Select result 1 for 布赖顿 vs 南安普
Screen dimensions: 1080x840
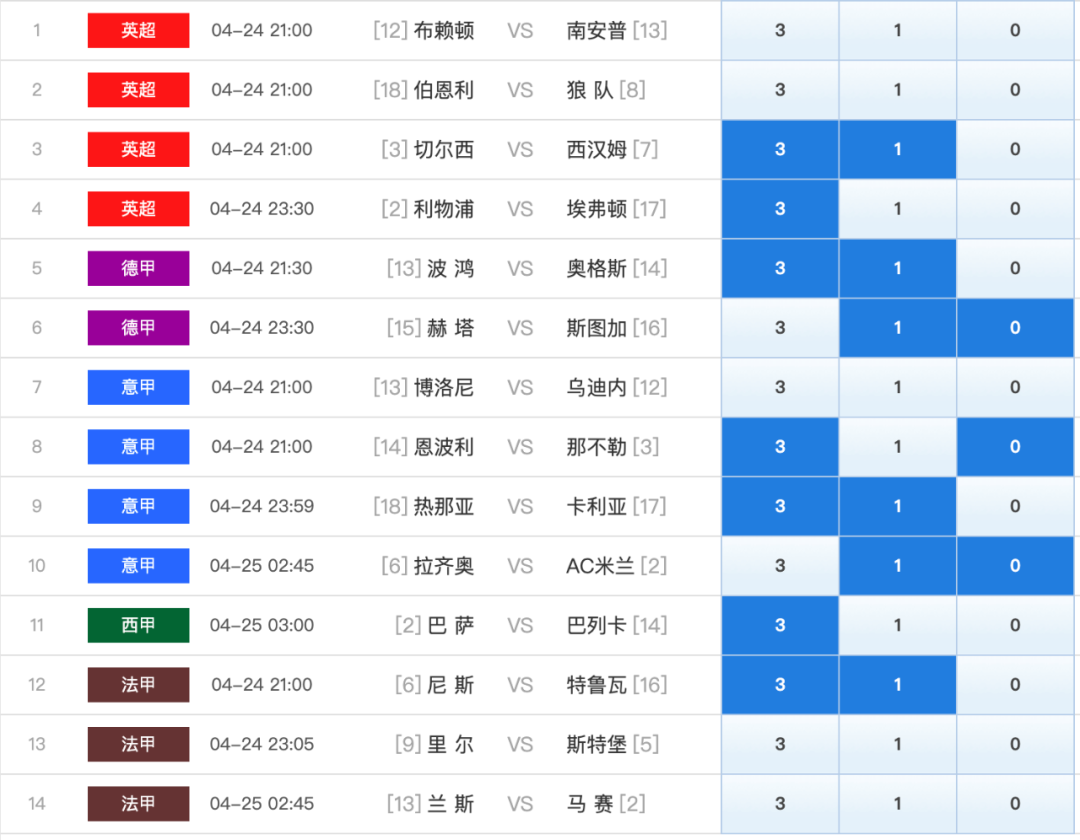897,30
